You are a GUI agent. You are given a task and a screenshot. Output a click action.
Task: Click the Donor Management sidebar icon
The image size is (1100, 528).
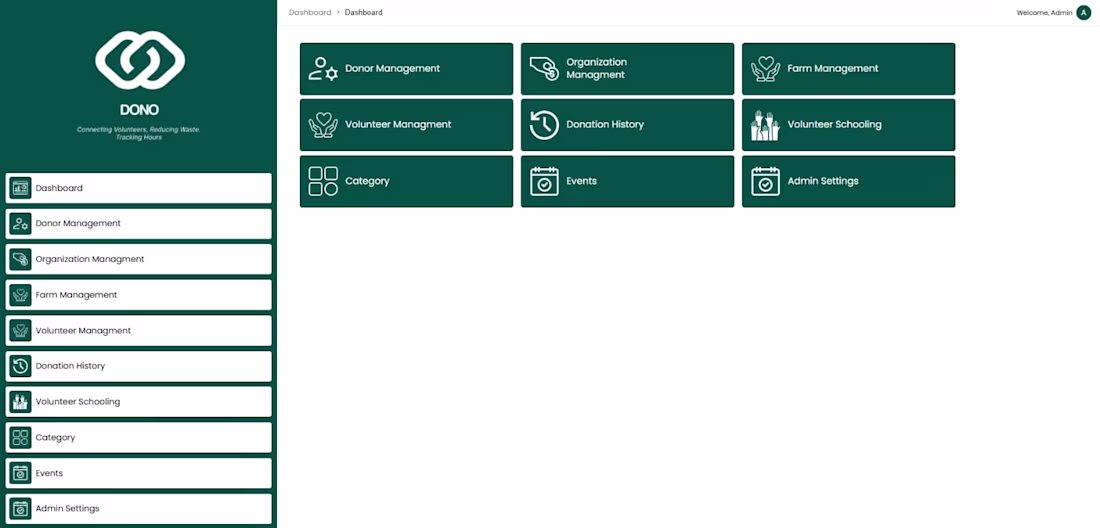tap(20, 224)
